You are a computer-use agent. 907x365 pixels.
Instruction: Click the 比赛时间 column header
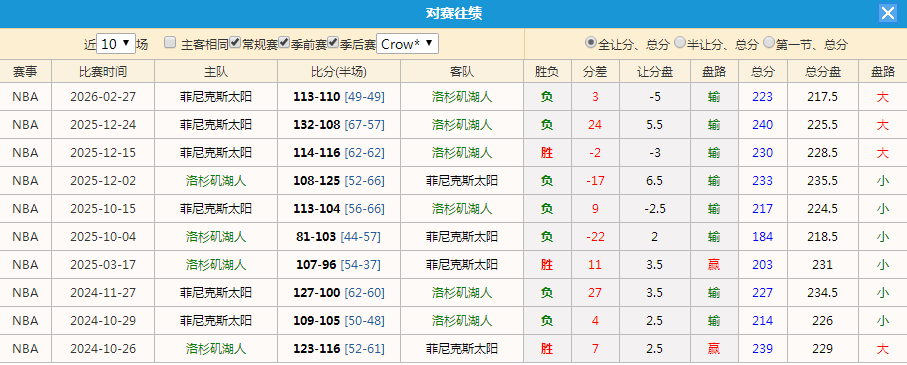pos(103,72)
